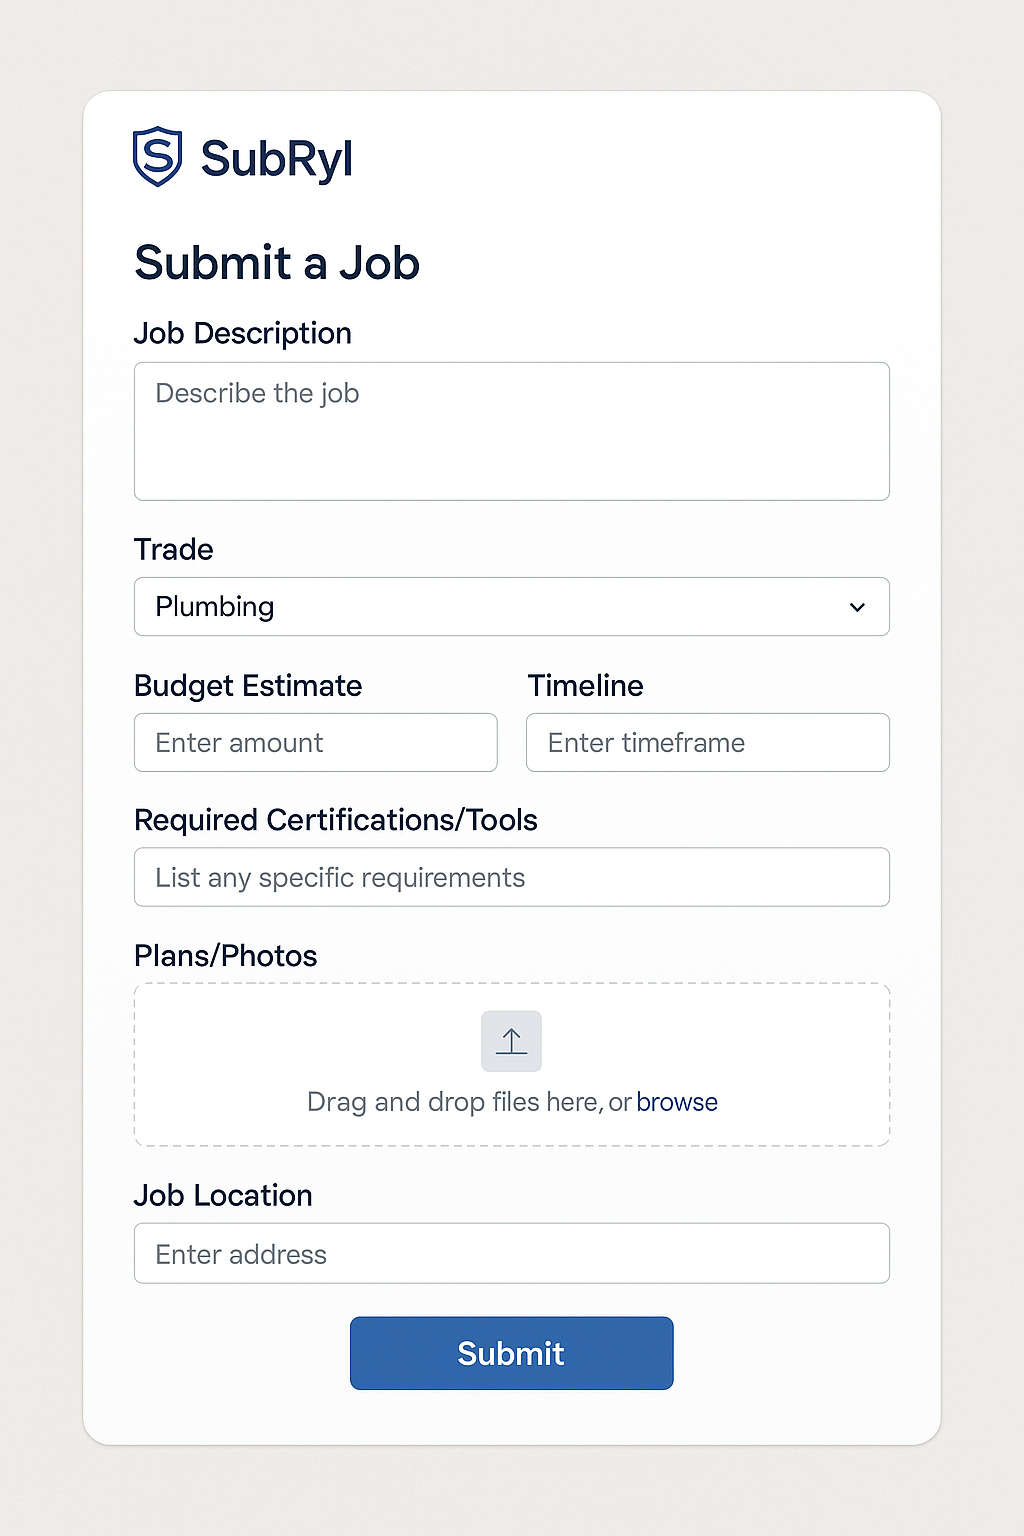This screenshot has height=1536, width=1024.
Task: Click the Job Description label
Action: 243,333
